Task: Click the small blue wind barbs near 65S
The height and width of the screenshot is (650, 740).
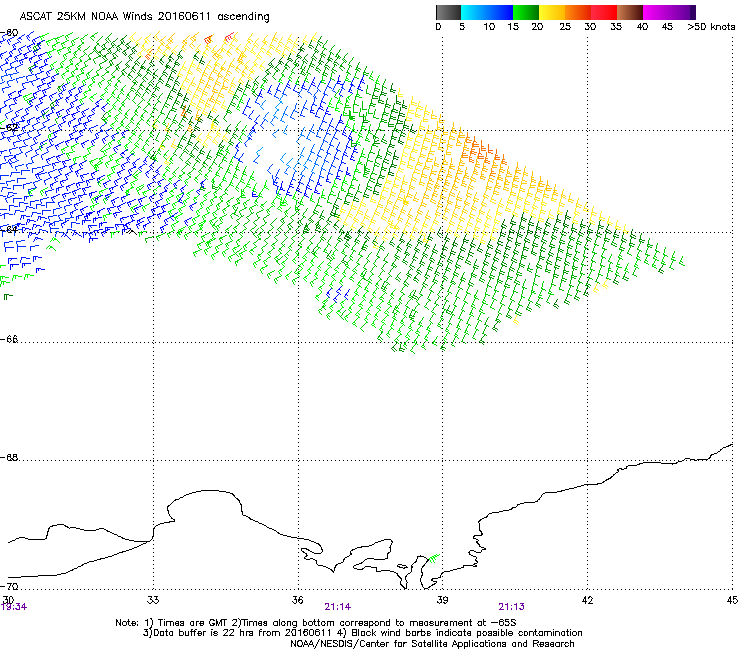Action: pyautogui.click(x=339, y=294)
